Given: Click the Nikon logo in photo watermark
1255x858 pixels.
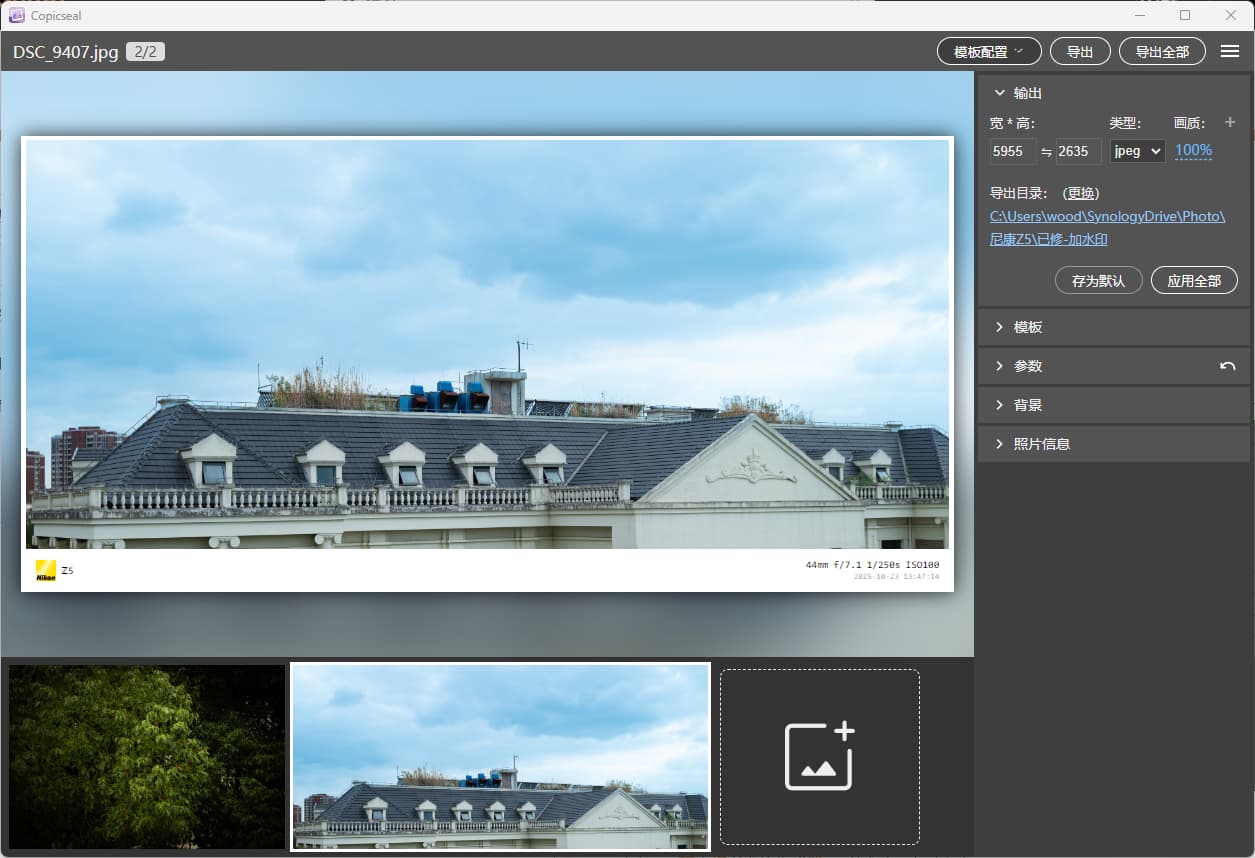Looking at the screenshot, I should pos(46,571).
